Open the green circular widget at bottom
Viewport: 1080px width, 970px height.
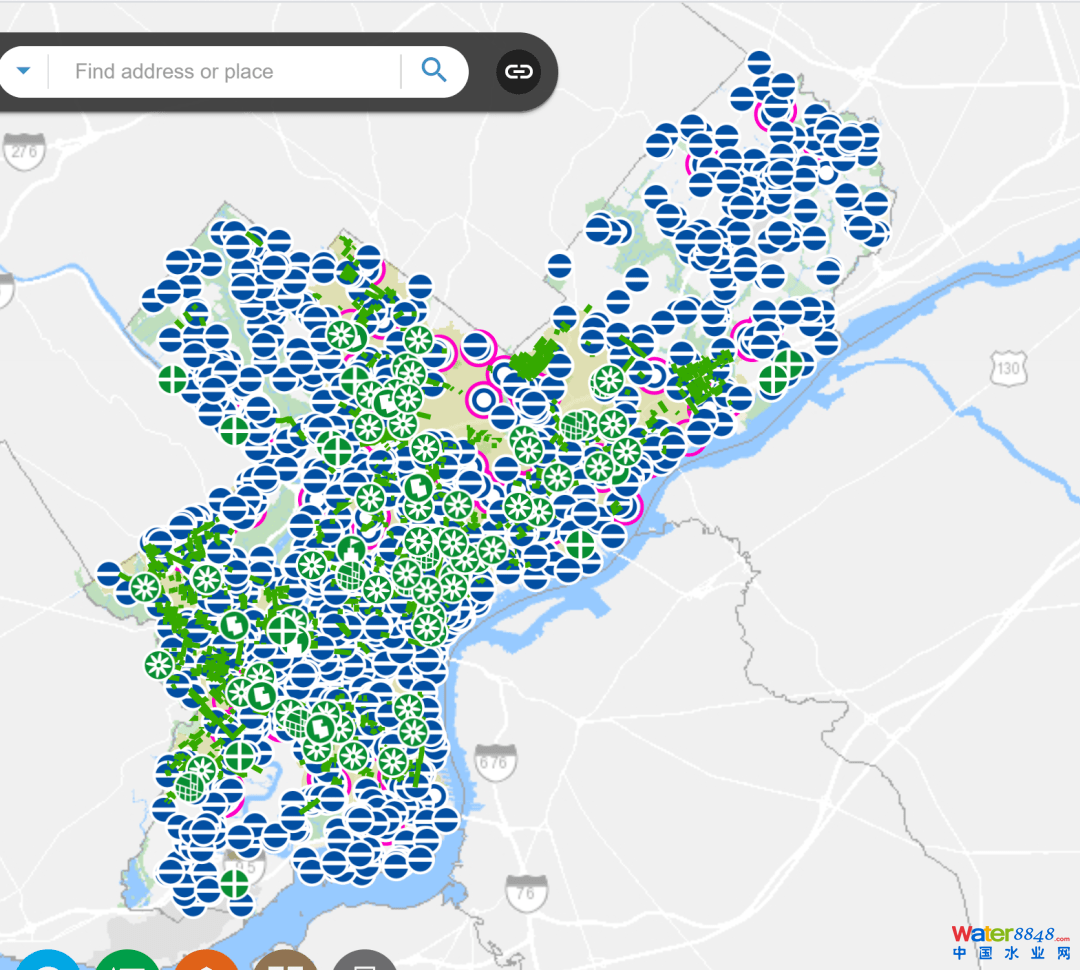[127, 963]
